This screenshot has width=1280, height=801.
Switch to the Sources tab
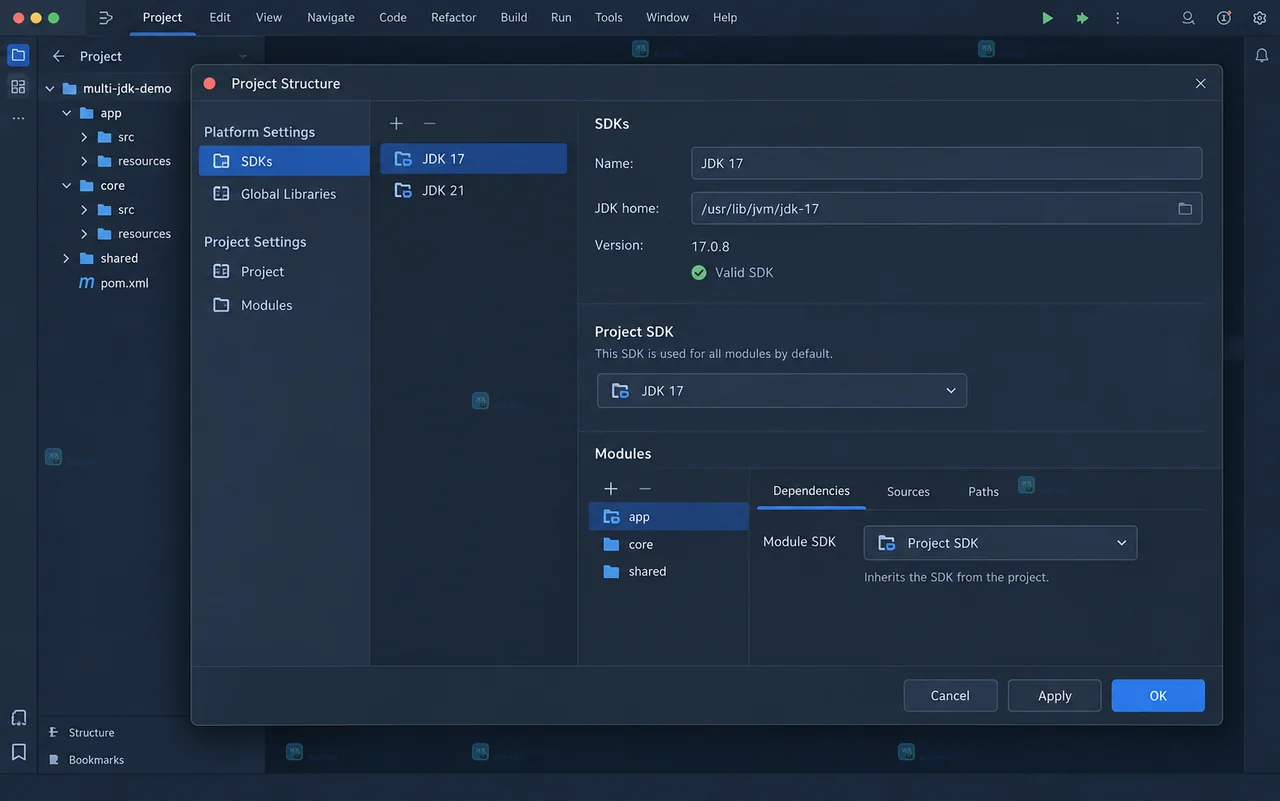coord(908,491)
